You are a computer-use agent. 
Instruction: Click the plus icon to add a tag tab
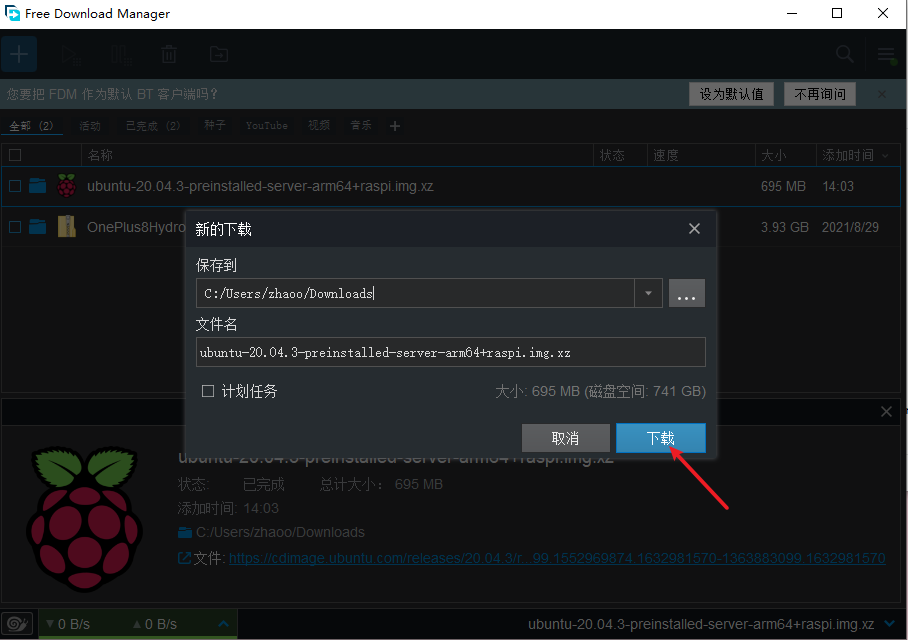tap(395, 126)
